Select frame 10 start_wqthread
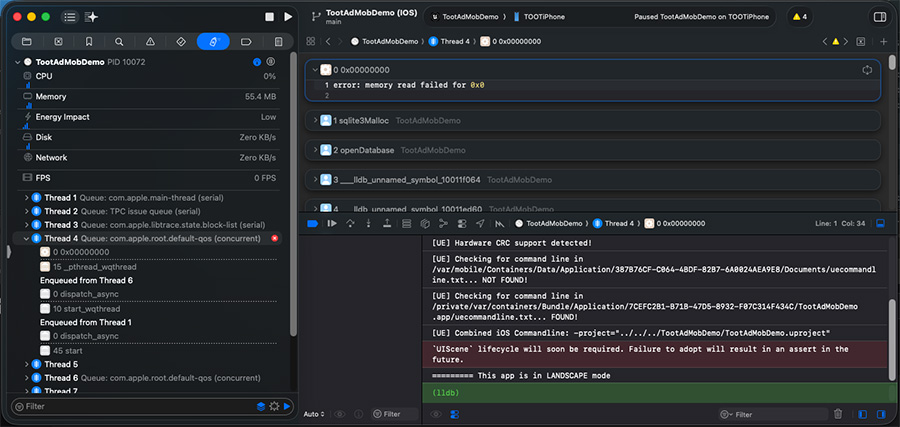This screenshot has width=900, height=427. point(80,309)
